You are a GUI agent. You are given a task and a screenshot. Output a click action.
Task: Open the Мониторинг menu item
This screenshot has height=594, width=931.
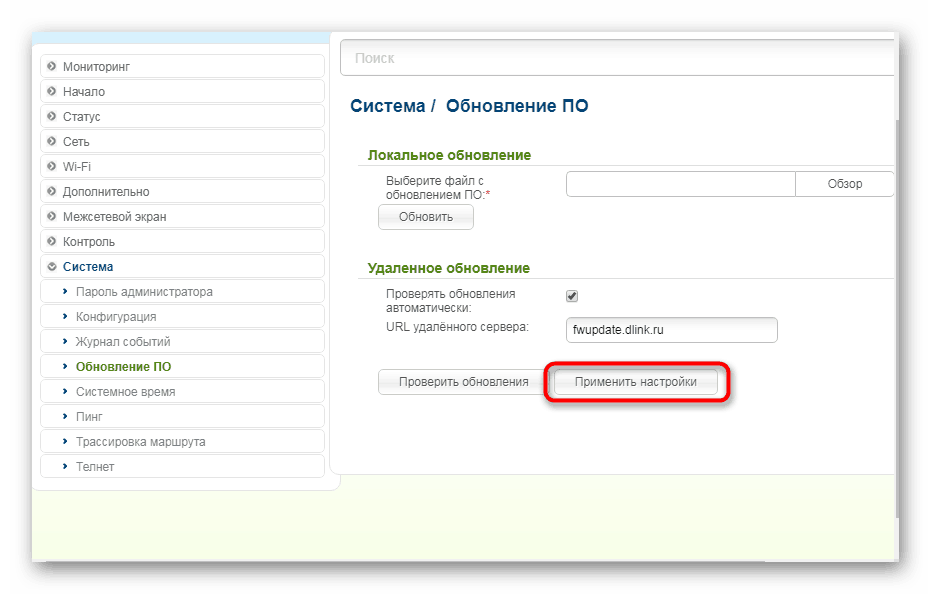click(182, 66)
